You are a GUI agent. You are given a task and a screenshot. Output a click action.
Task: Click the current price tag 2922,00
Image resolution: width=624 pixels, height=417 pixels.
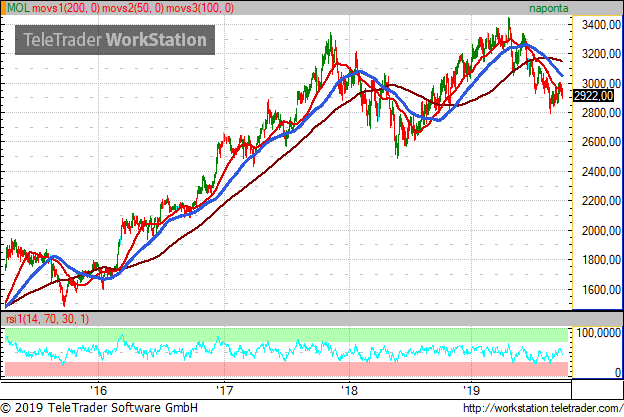point(593,95)
